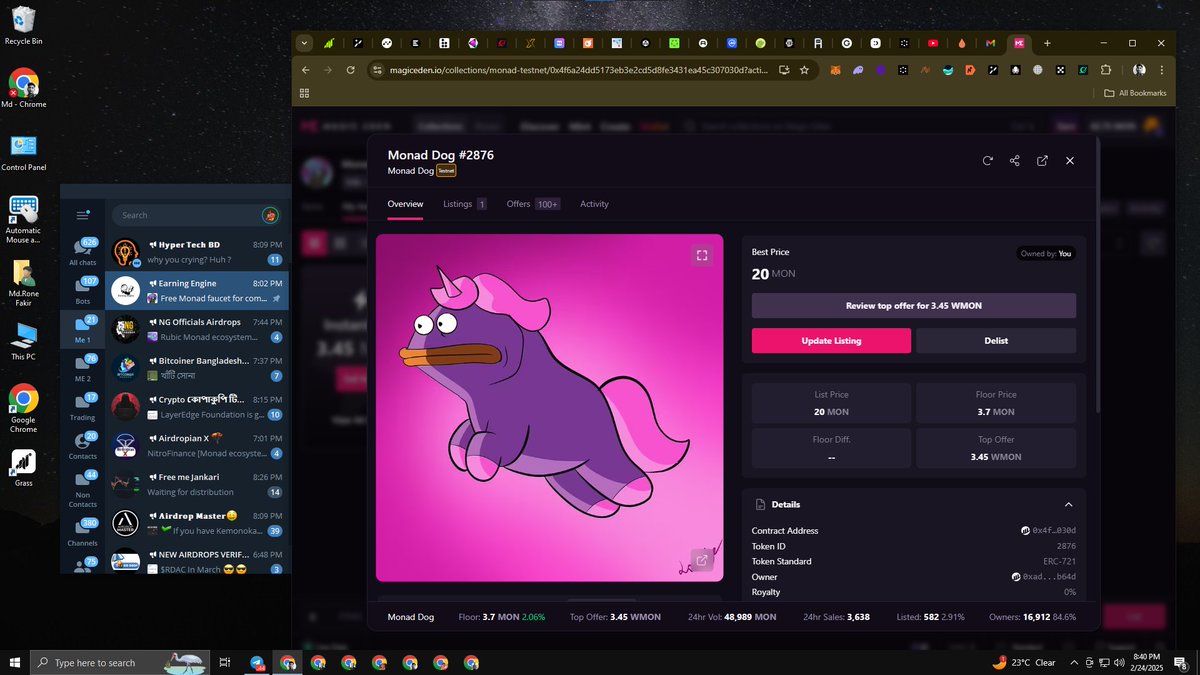Click the Update Listing button

[831, 340]
